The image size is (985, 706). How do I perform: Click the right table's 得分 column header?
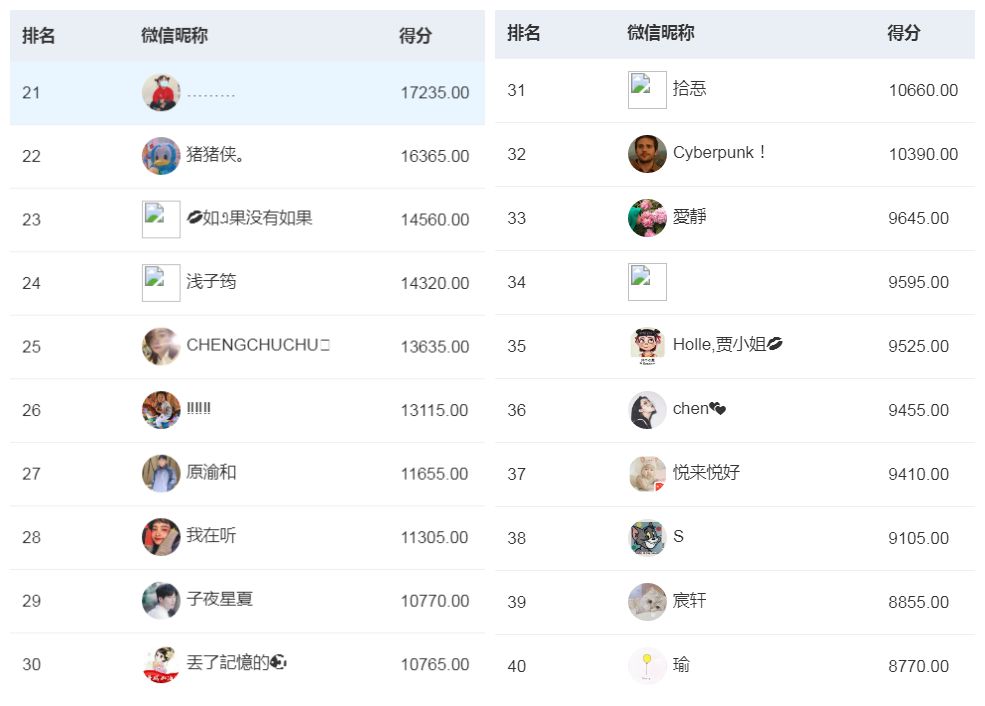point(903,33)
